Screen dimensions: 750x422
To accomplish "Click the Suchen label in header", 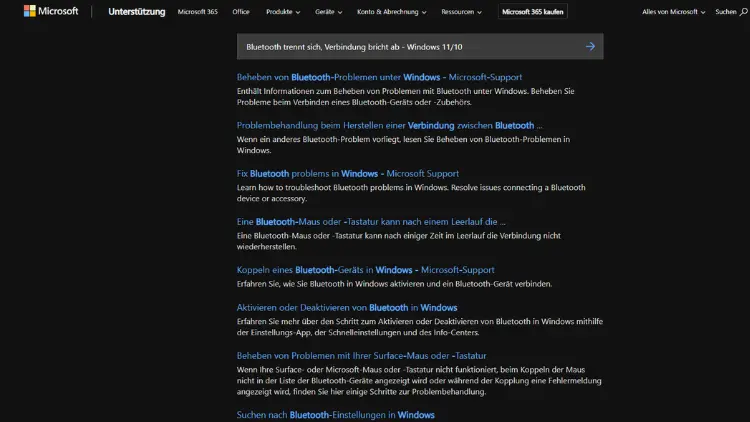I will click(x=726, y=11).
